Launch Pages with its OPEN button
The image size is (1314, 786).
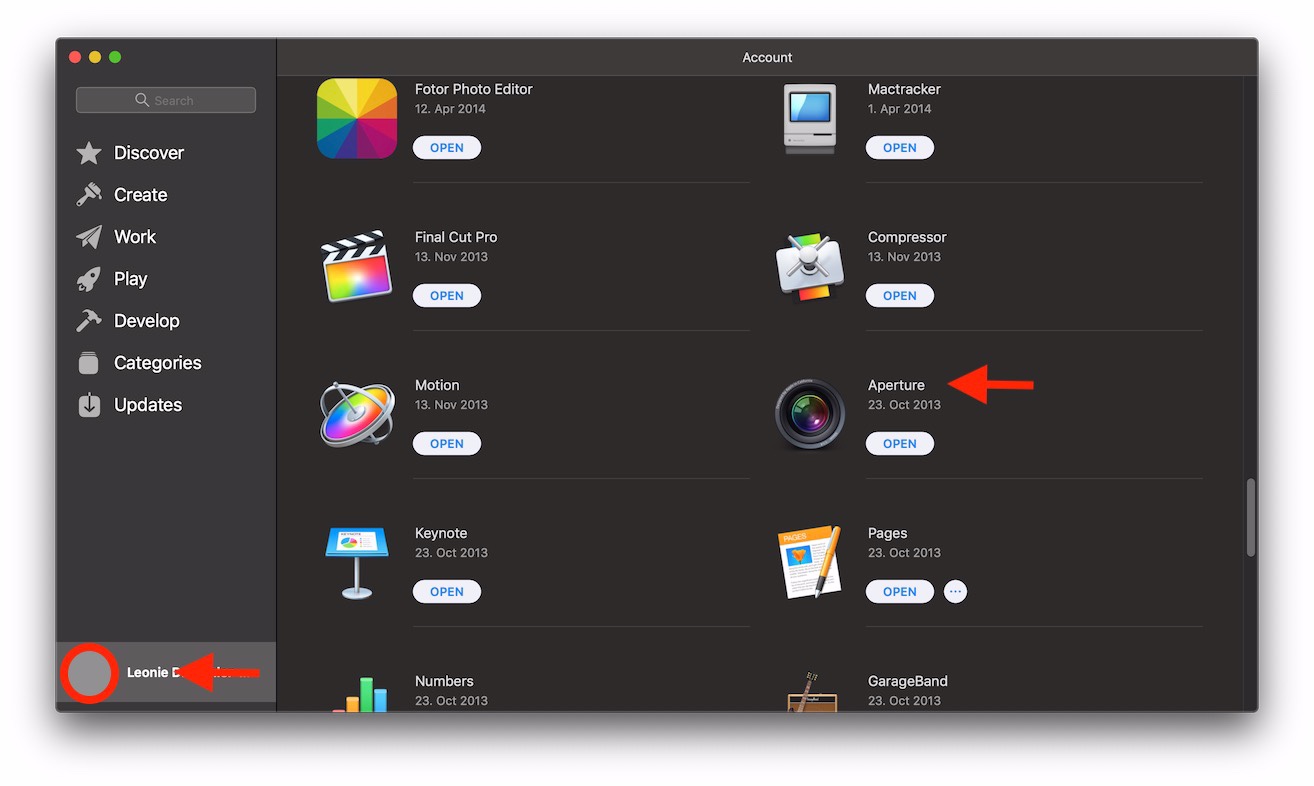coord(900,592)
